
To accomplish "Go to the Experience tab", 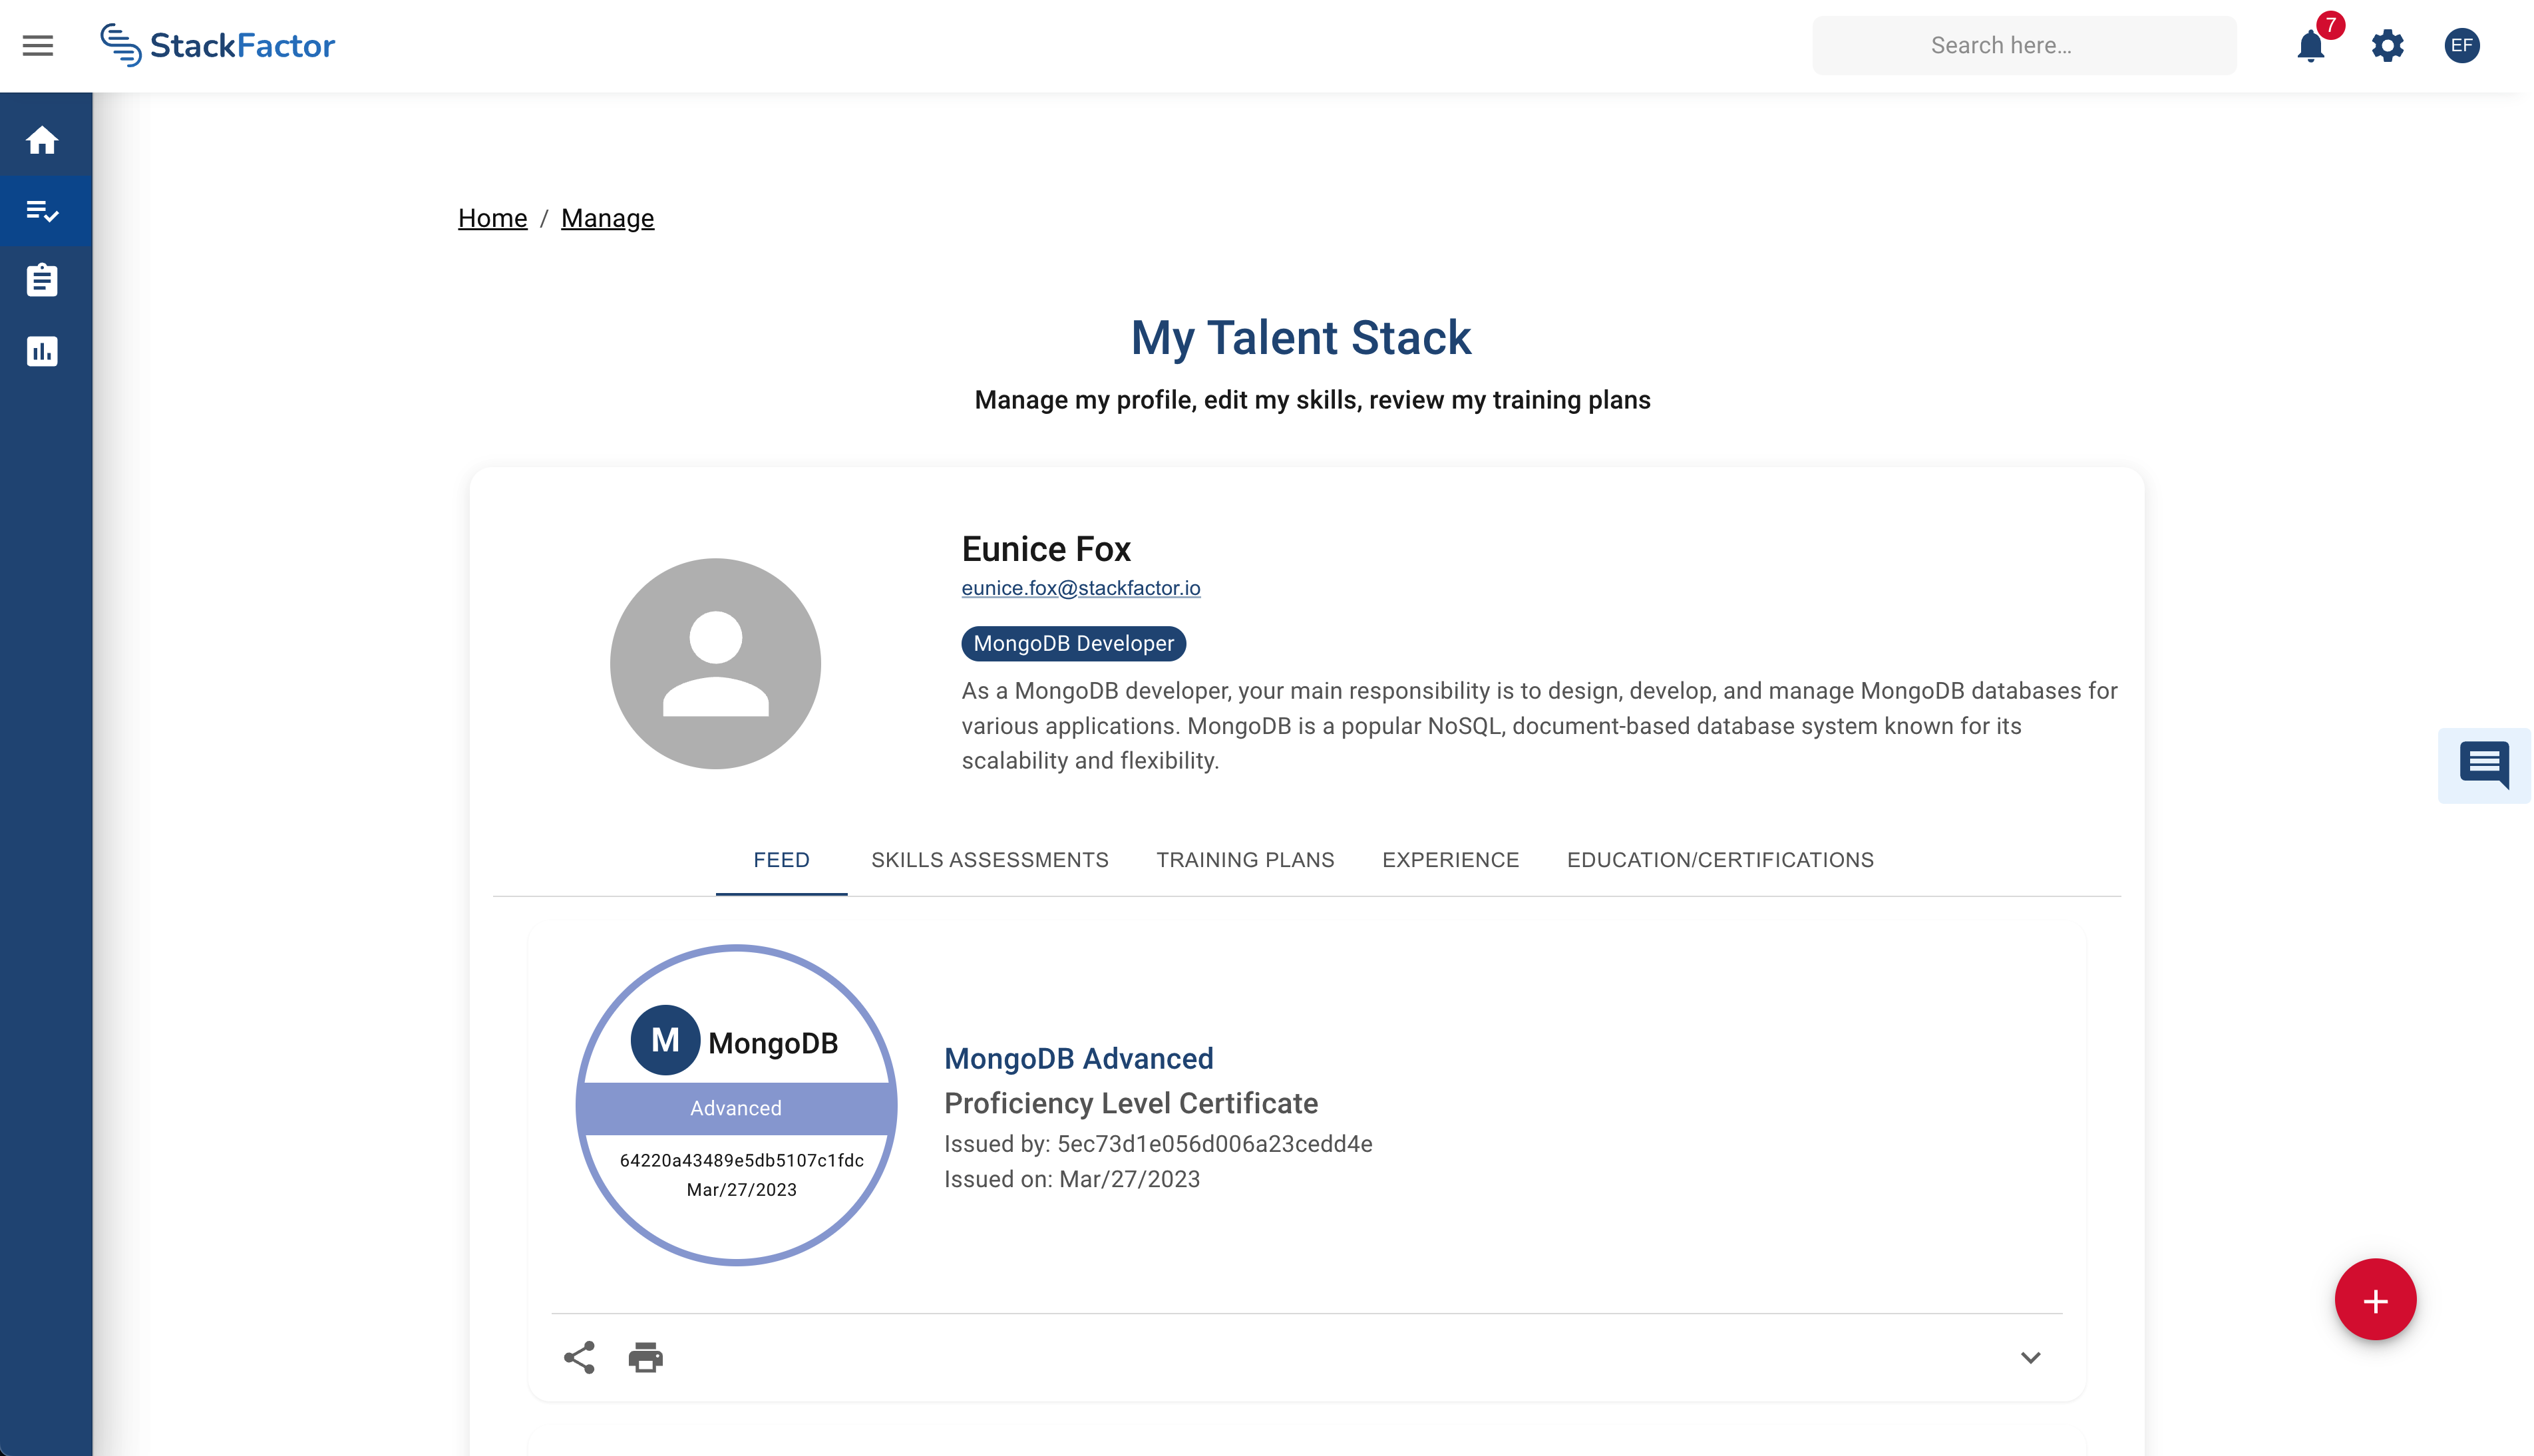I will [x=1450, y=860].
